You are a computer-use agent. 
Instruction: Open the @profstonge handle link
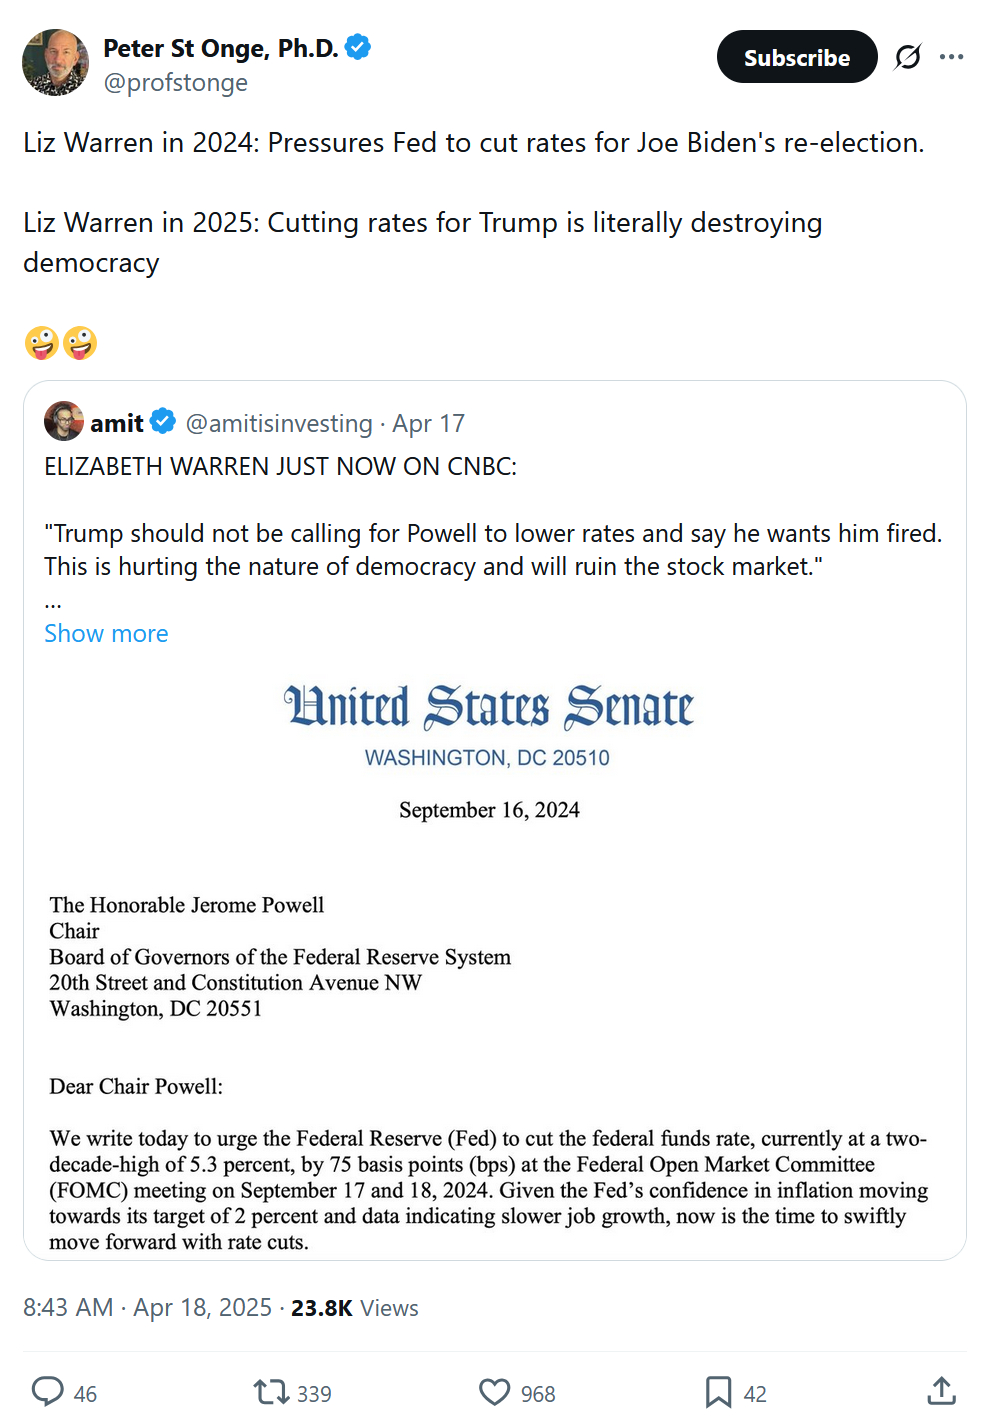(176, 83)
